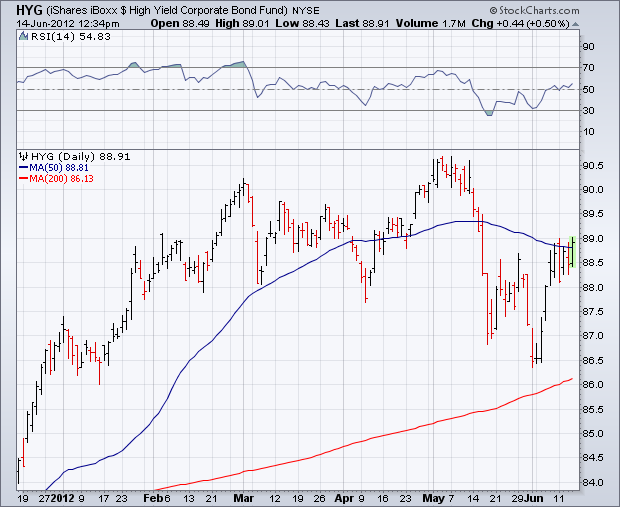Click the Chg +0.44 (+0.50%) value
Screen dimensions: 620x507
[520, 24]
